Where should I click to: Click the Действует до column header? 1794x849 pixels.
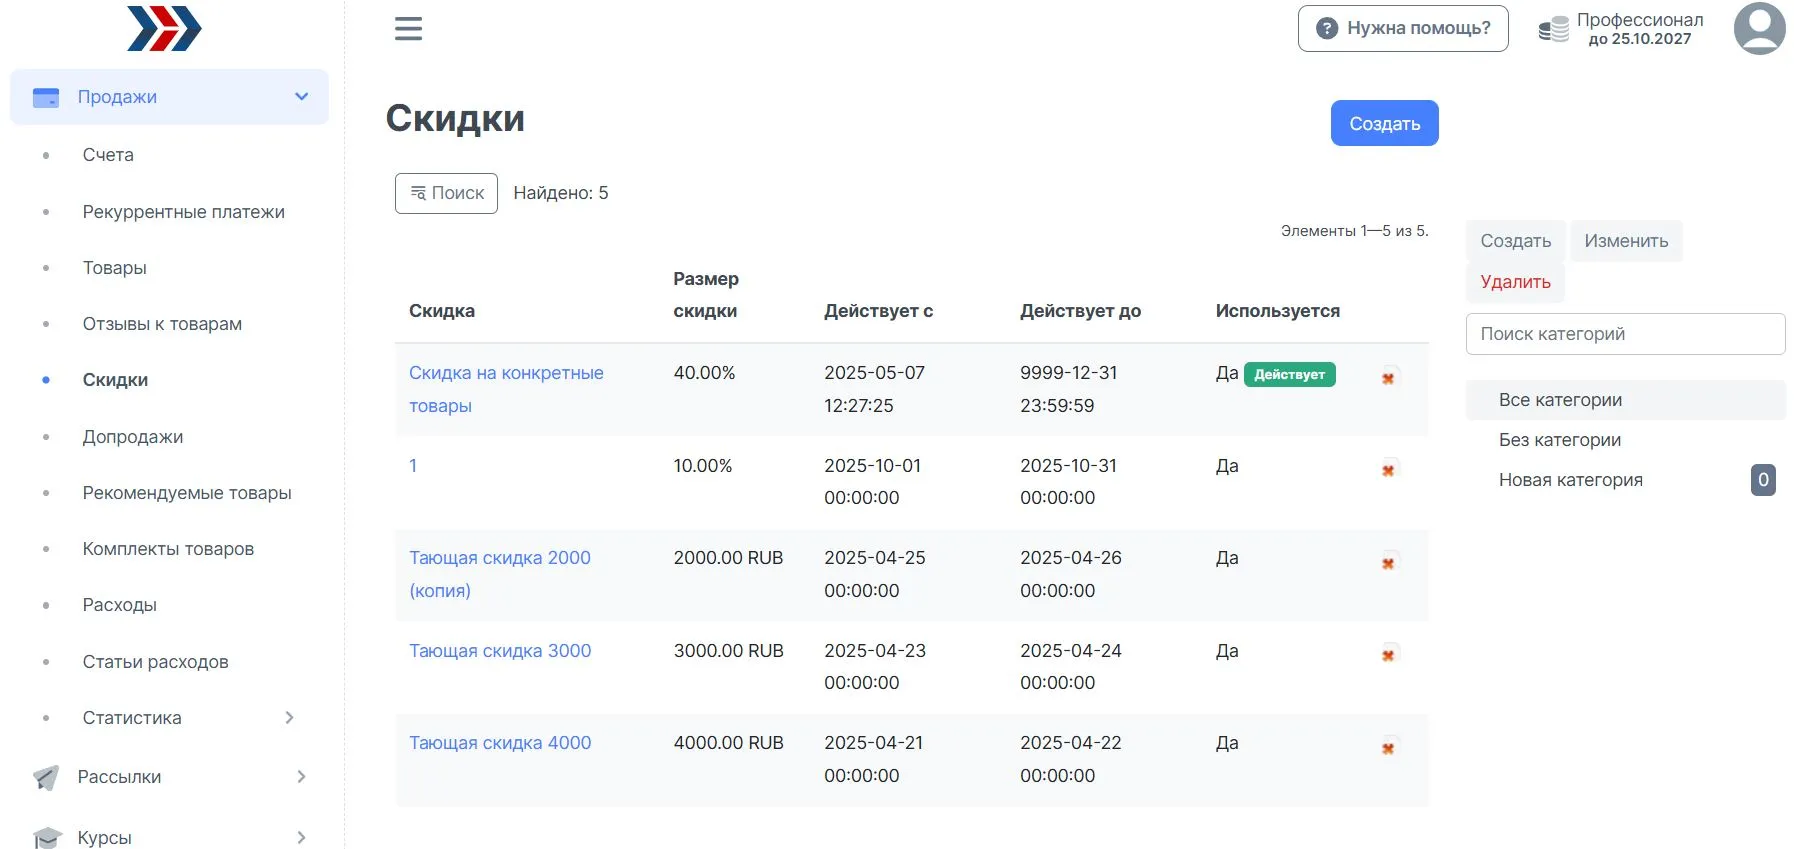pos(1080,311)
